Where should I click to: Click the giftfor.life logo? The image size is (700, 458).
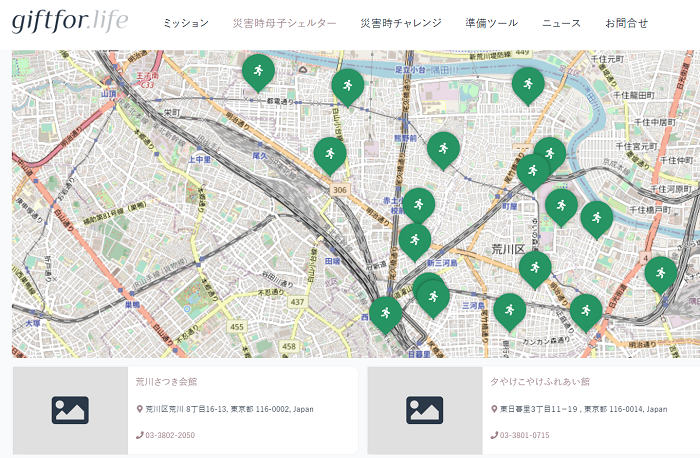coord(70,21)
